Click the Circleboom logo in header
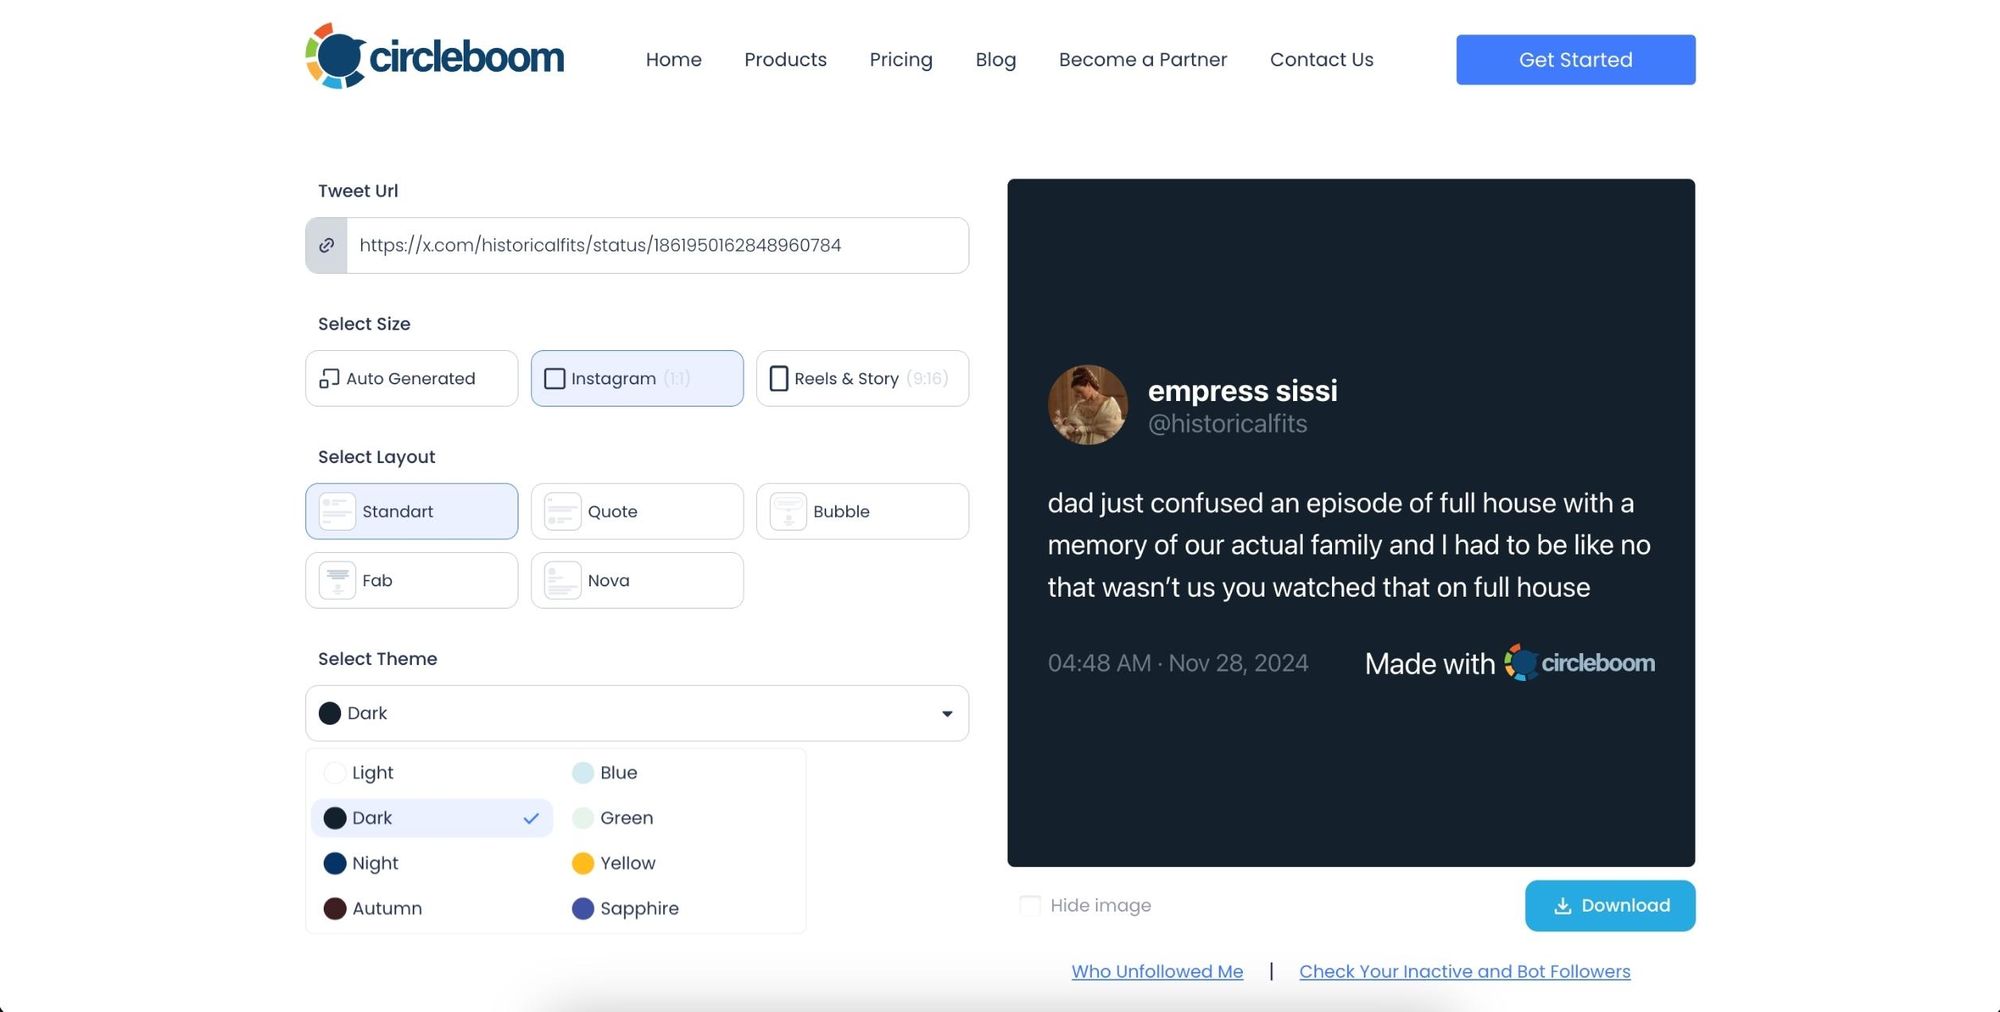 click(x=435, y=57)
